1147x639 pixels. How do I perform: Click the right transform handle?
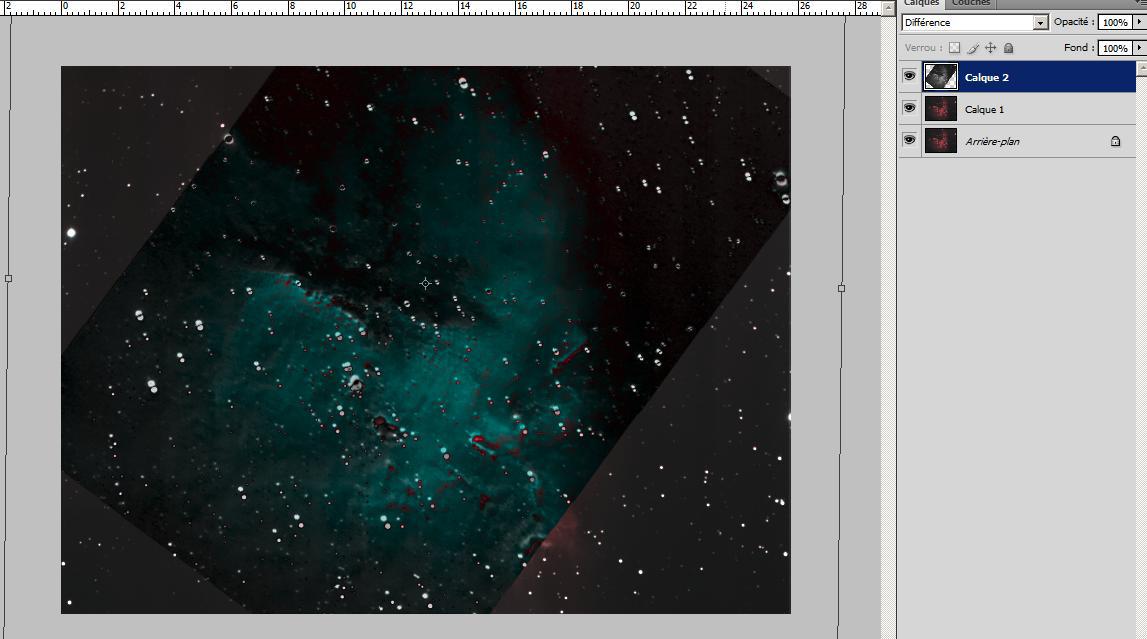click(841, 288)
